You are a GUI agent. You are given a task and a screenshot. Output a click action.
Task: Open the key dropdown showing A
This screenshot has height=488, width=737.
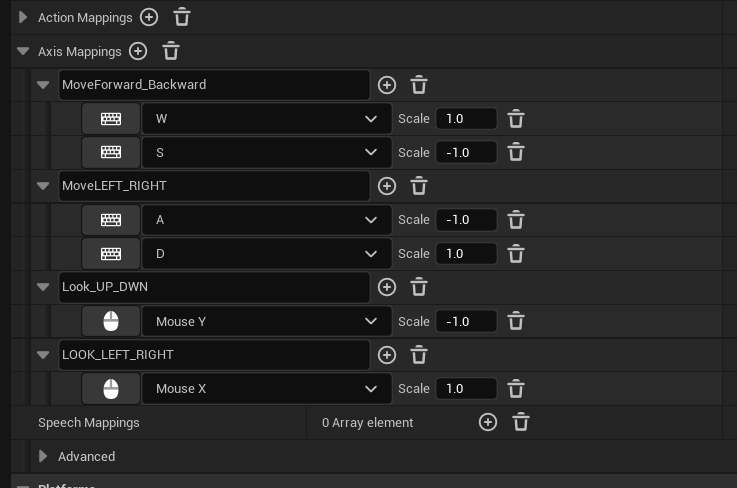click(267, 220)
